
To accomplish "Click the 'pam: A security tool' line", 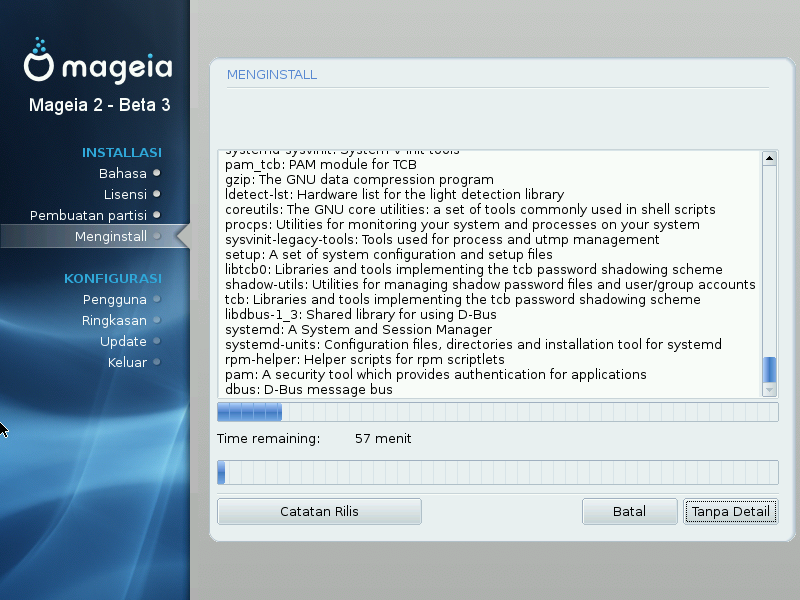I will (436, 374).
